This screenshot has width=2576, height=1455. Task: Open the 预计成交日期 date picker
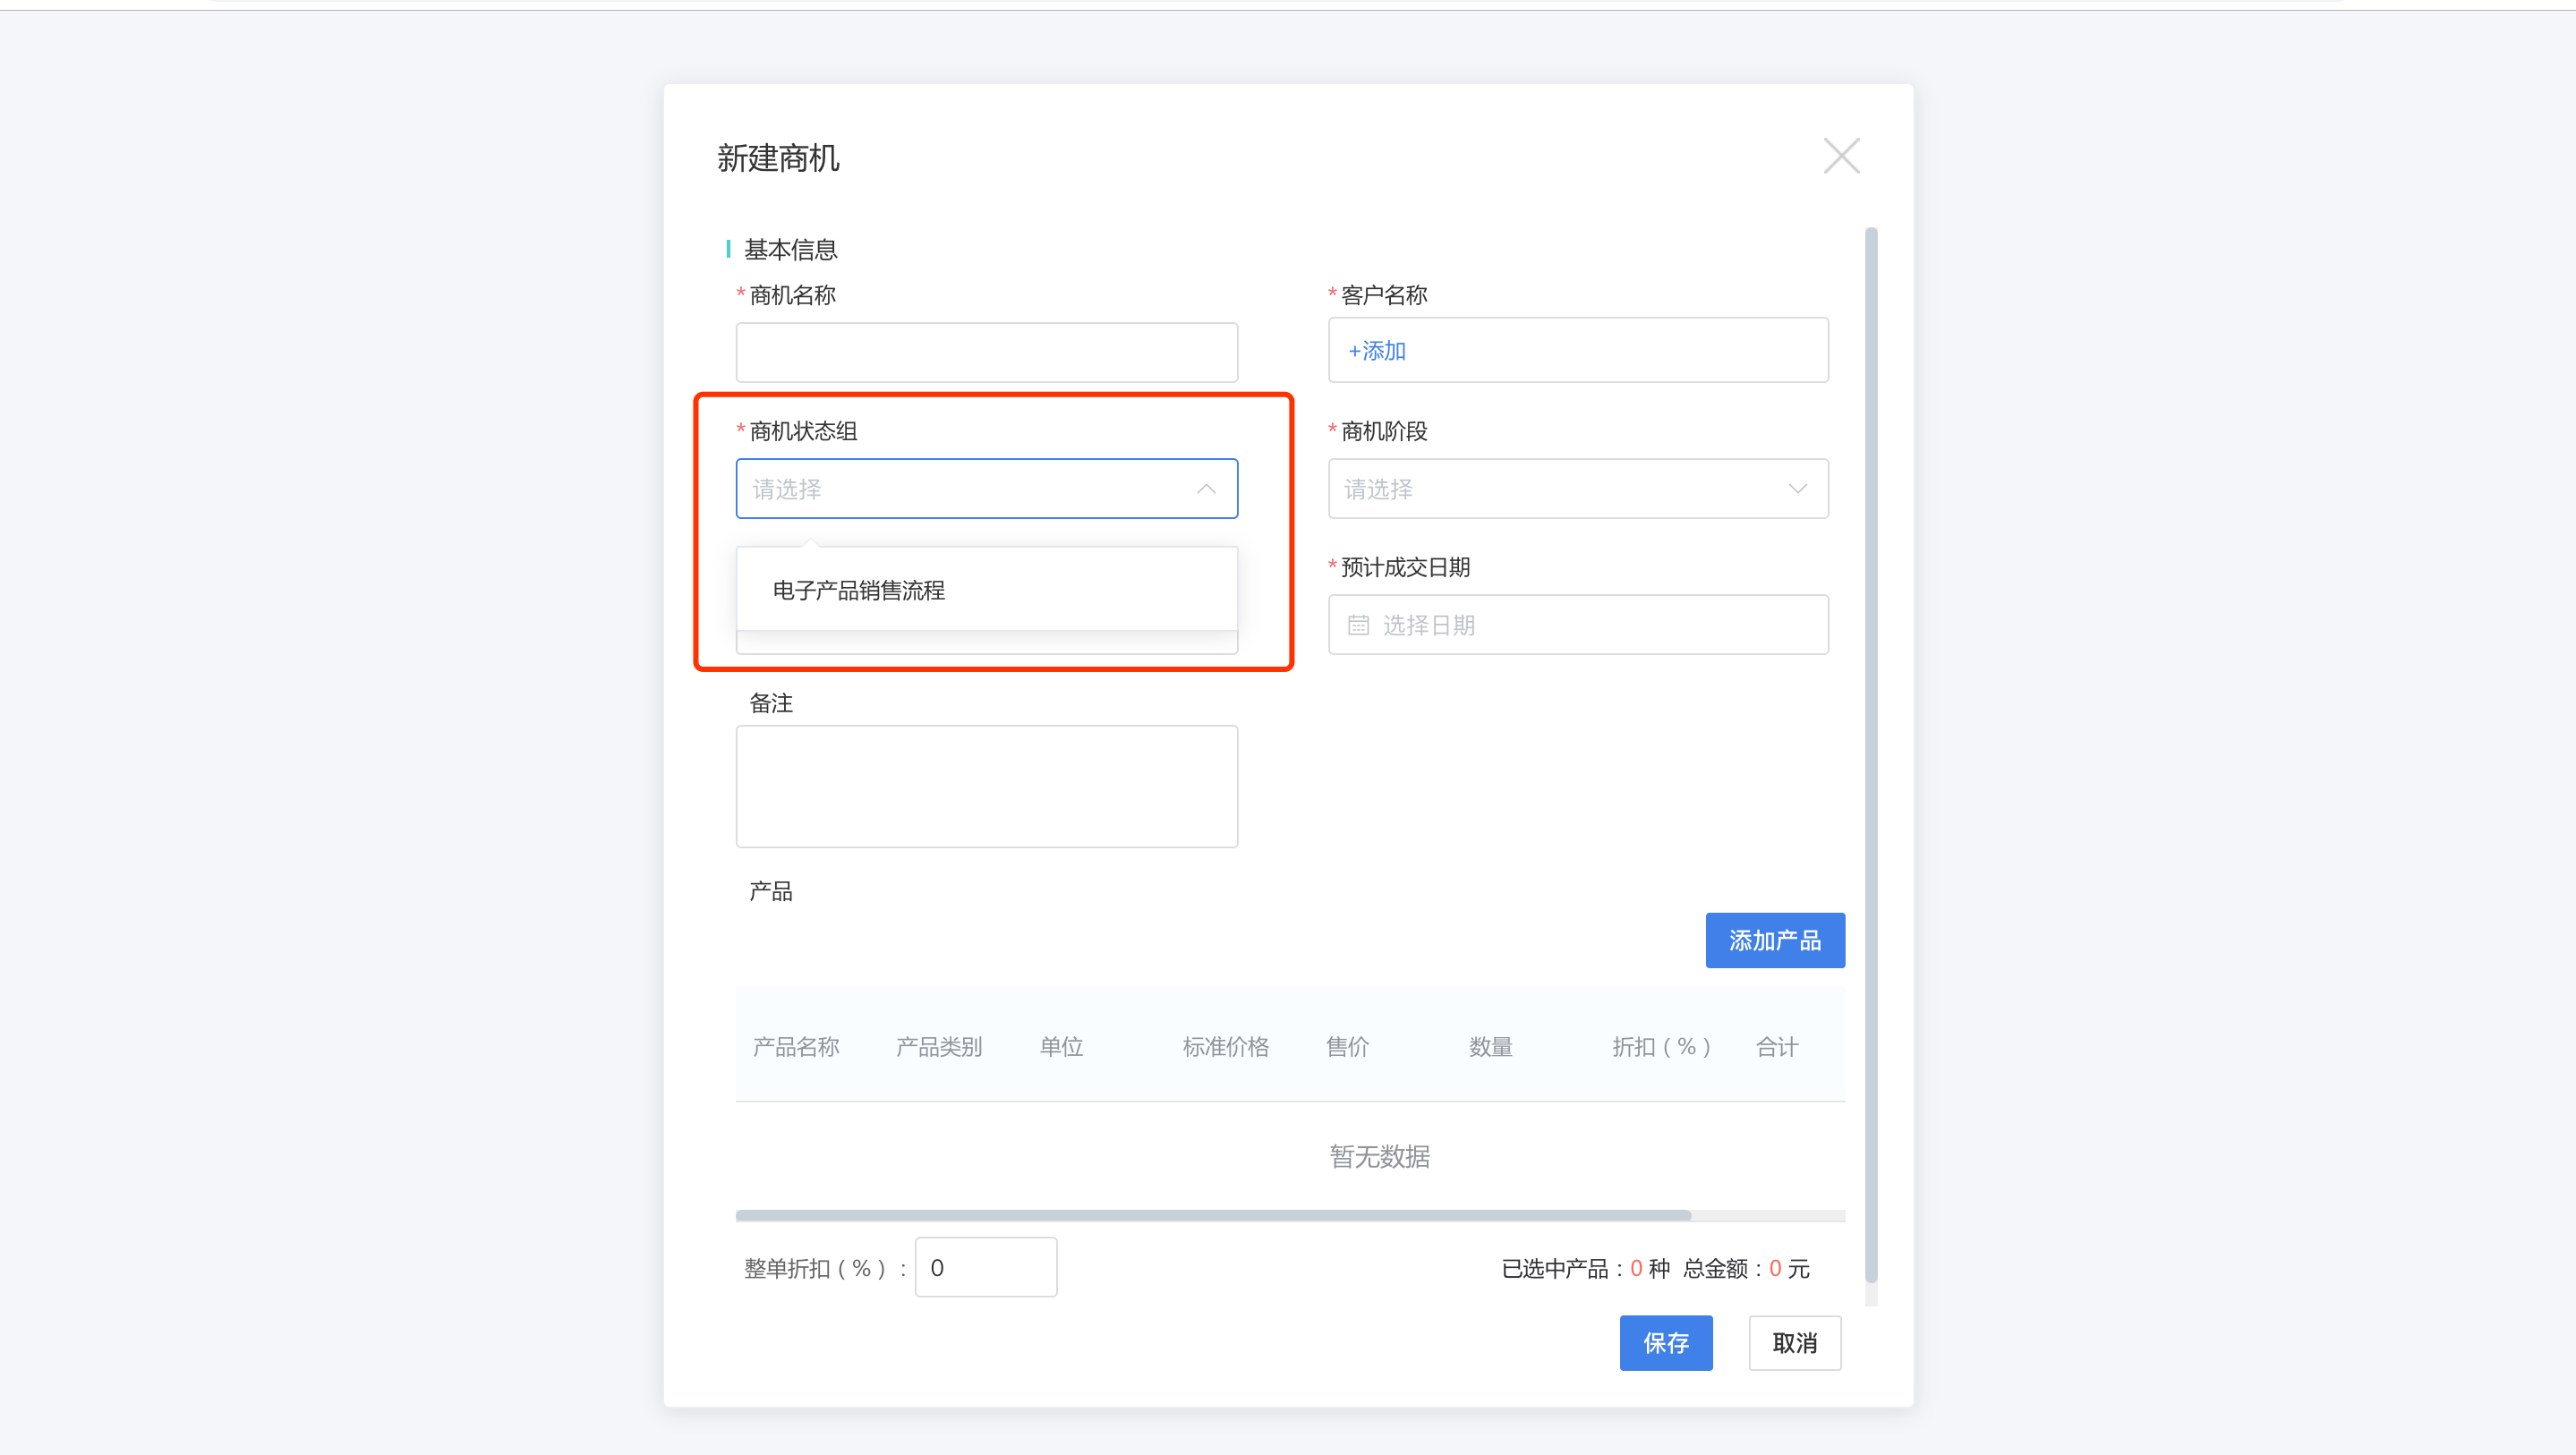pos(1578,625)
